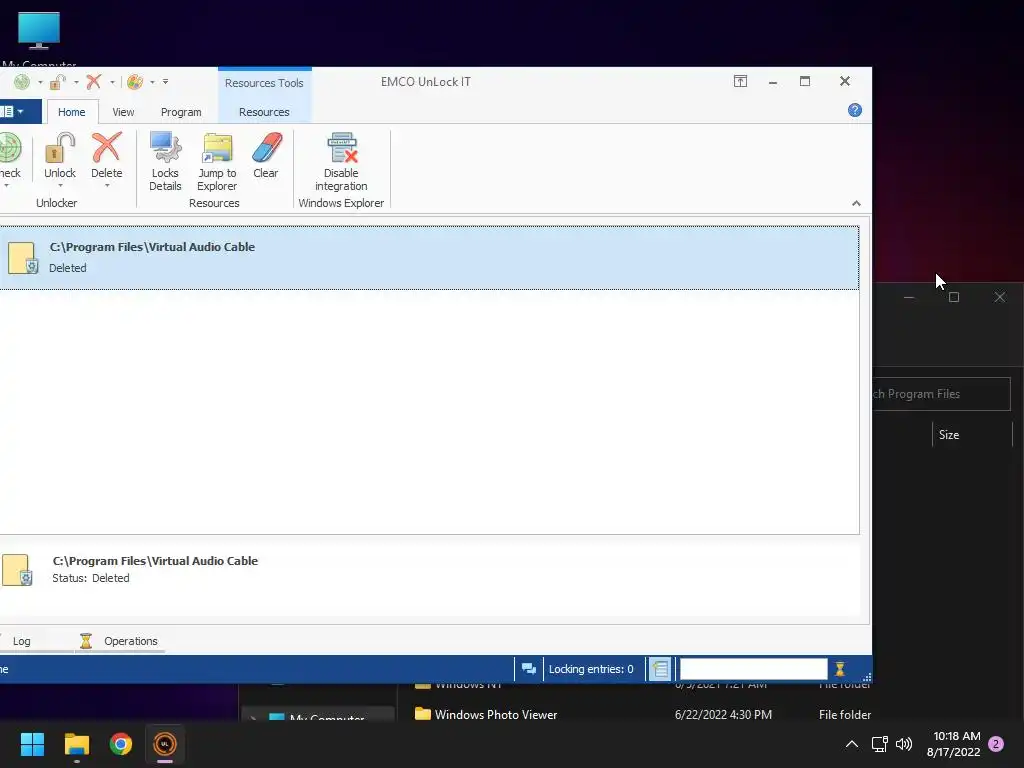The image size is (1024, 768).
Task: Open Google Chrome from taskbar
Action: pyautogui.click(x=121, y=744)
